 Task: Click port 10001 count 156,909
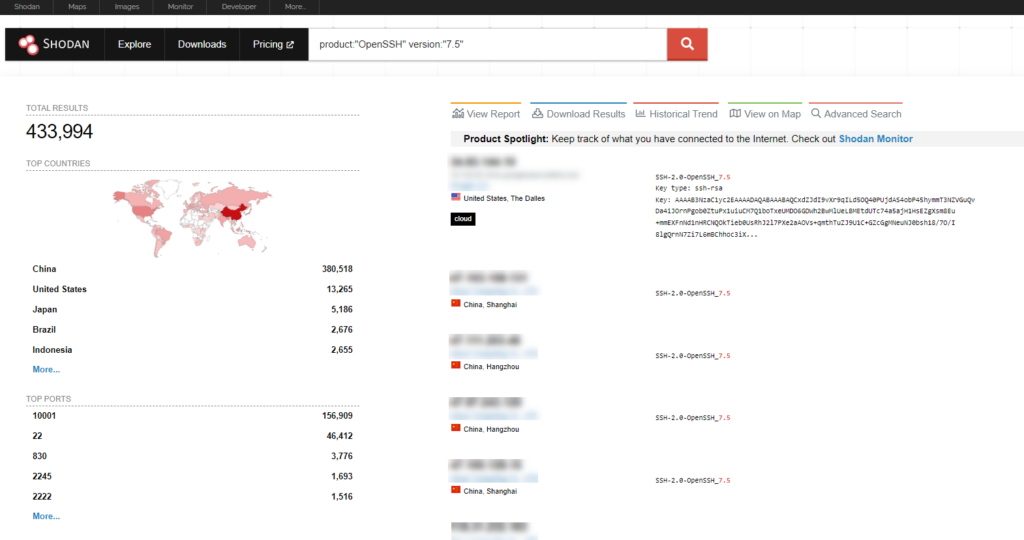point(337,415)
